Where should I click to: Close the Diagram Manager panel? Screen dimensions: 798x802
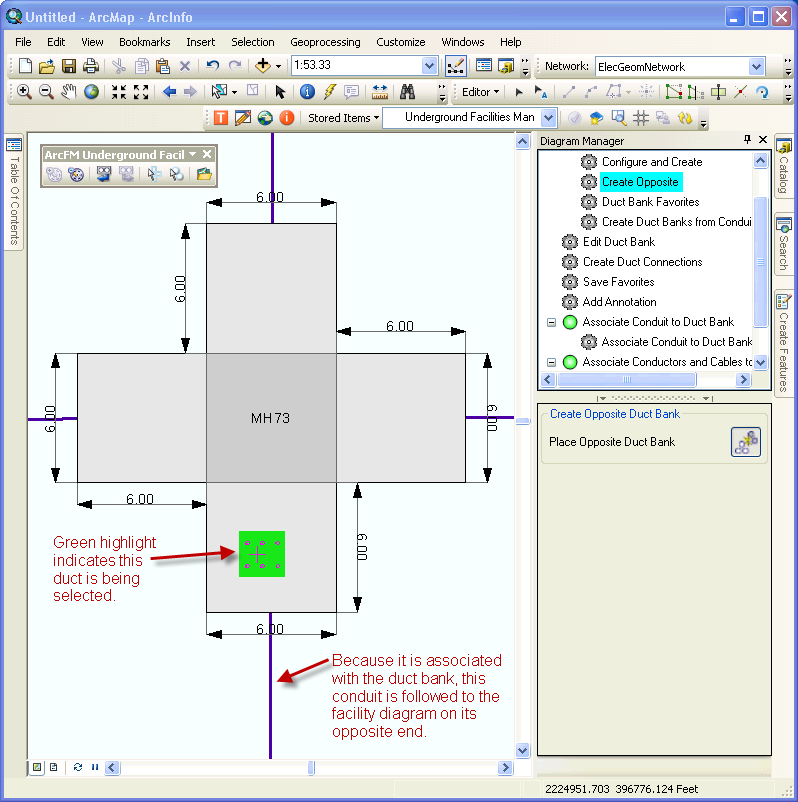pyautogui.click(x=763, y=139)
